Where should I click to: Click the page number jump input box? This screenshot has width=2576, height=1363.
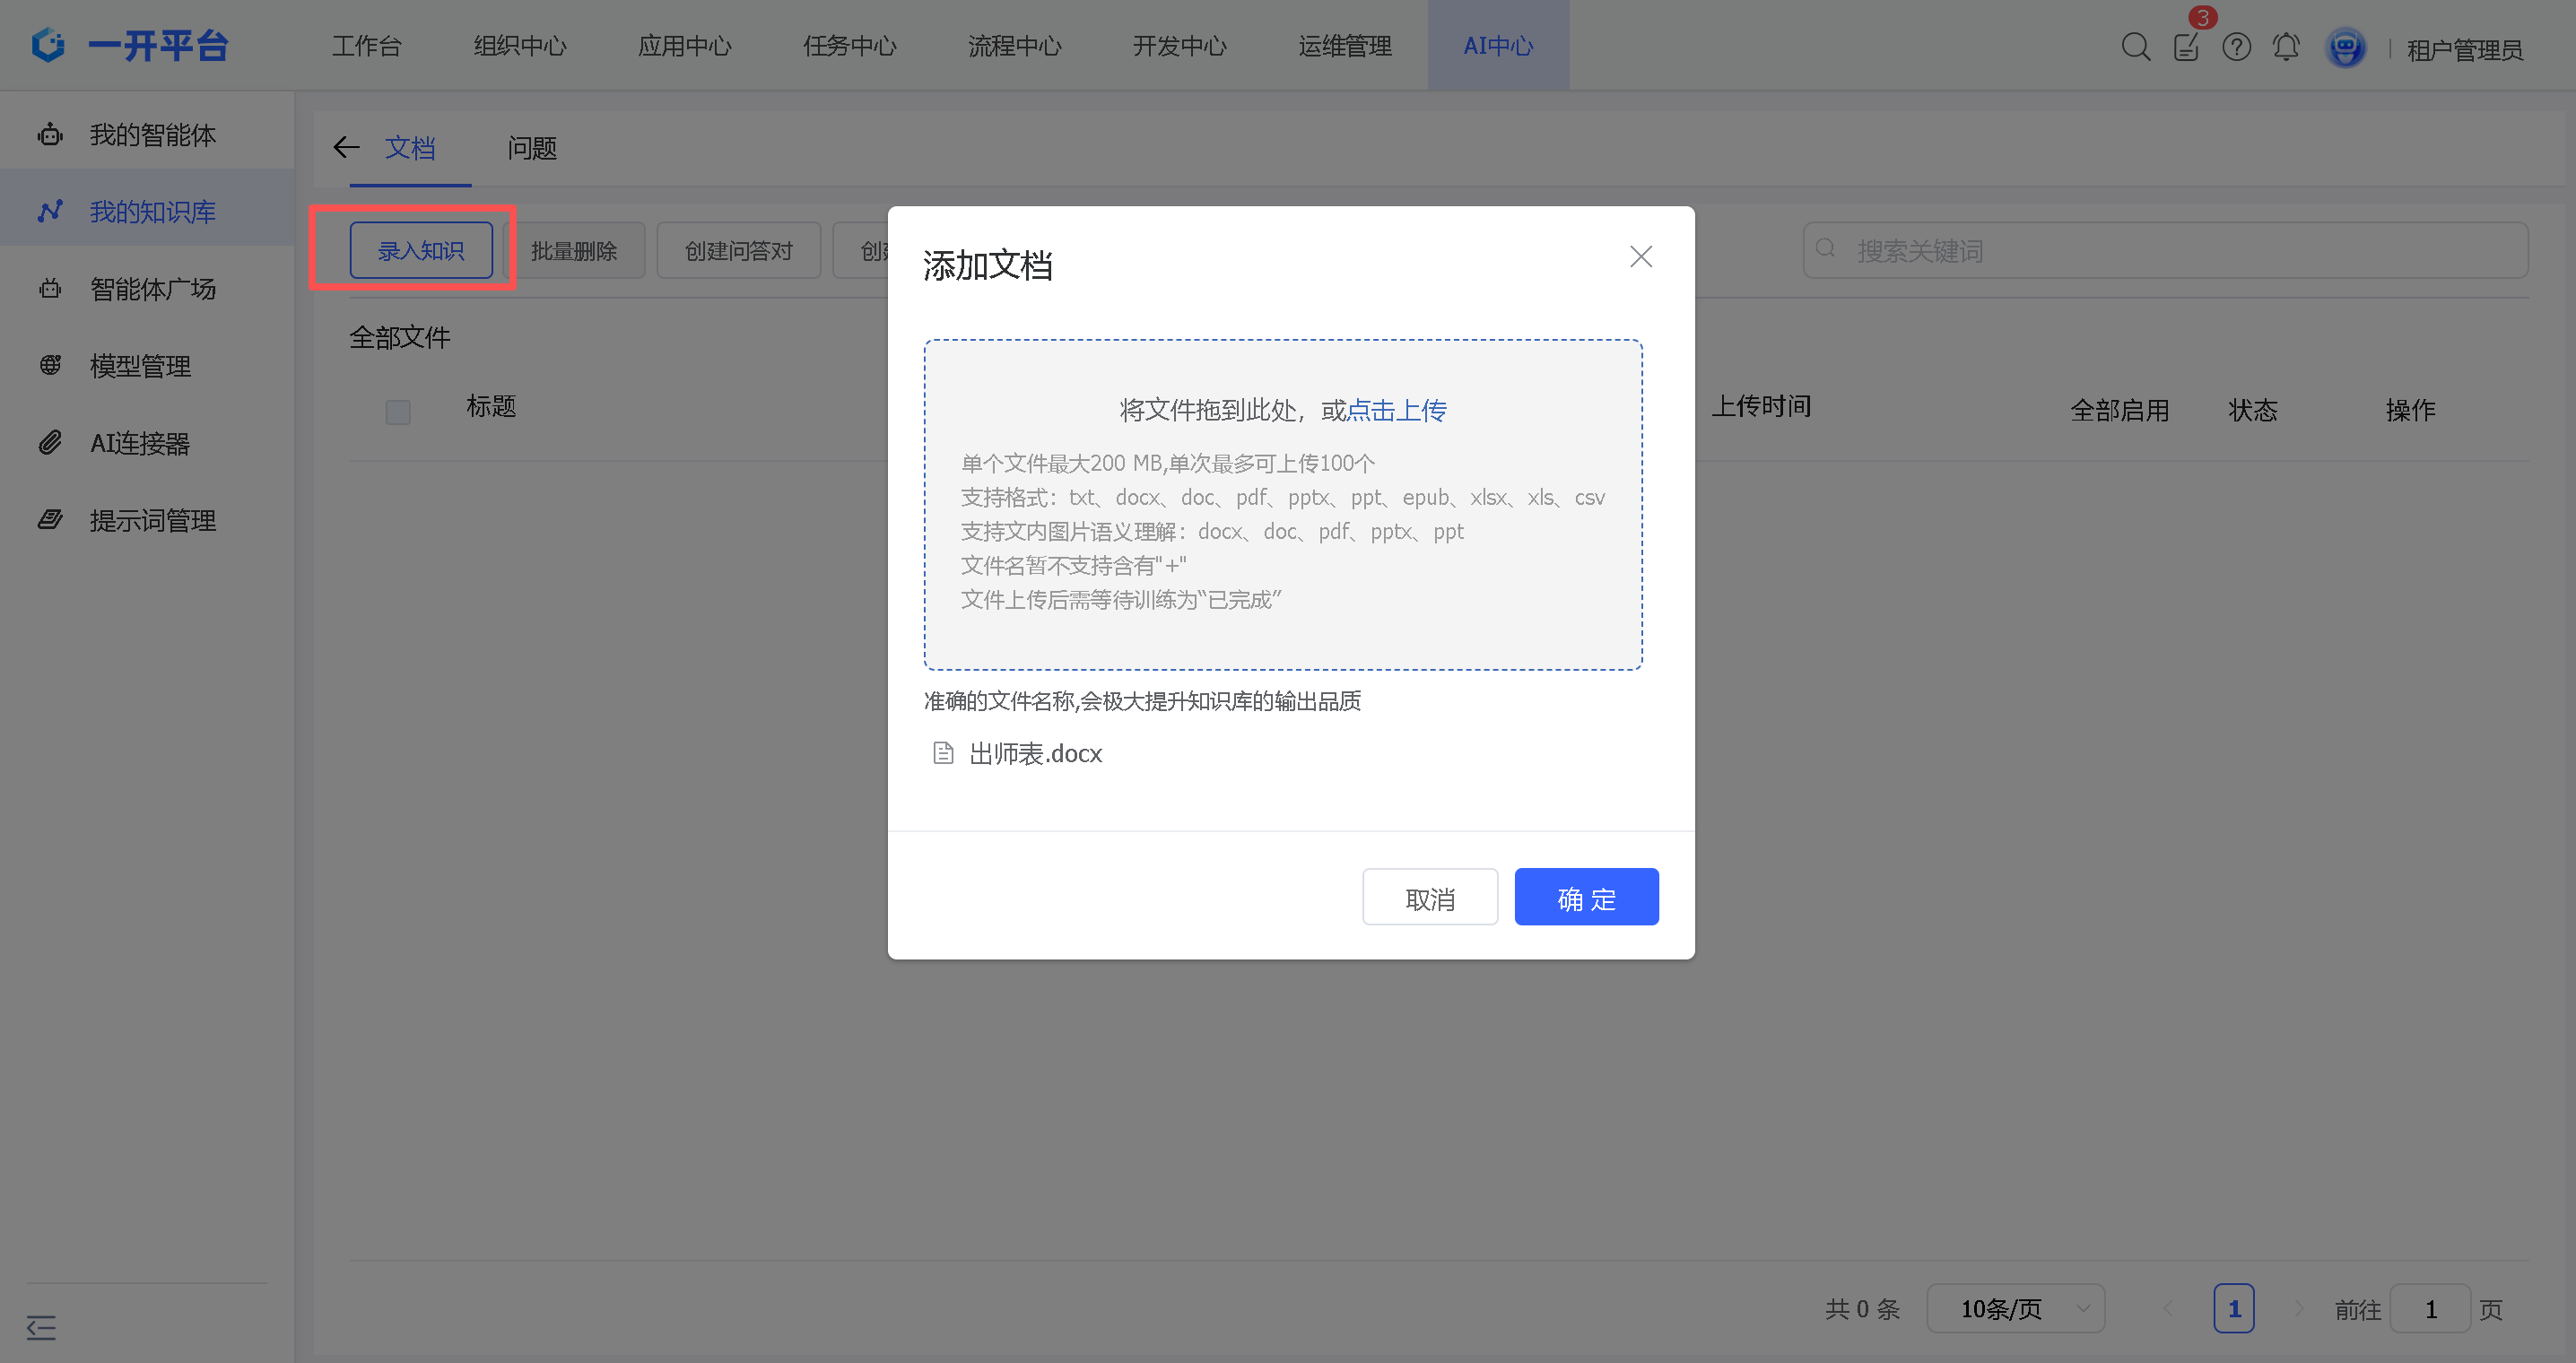click(x=2430, y=1309)
